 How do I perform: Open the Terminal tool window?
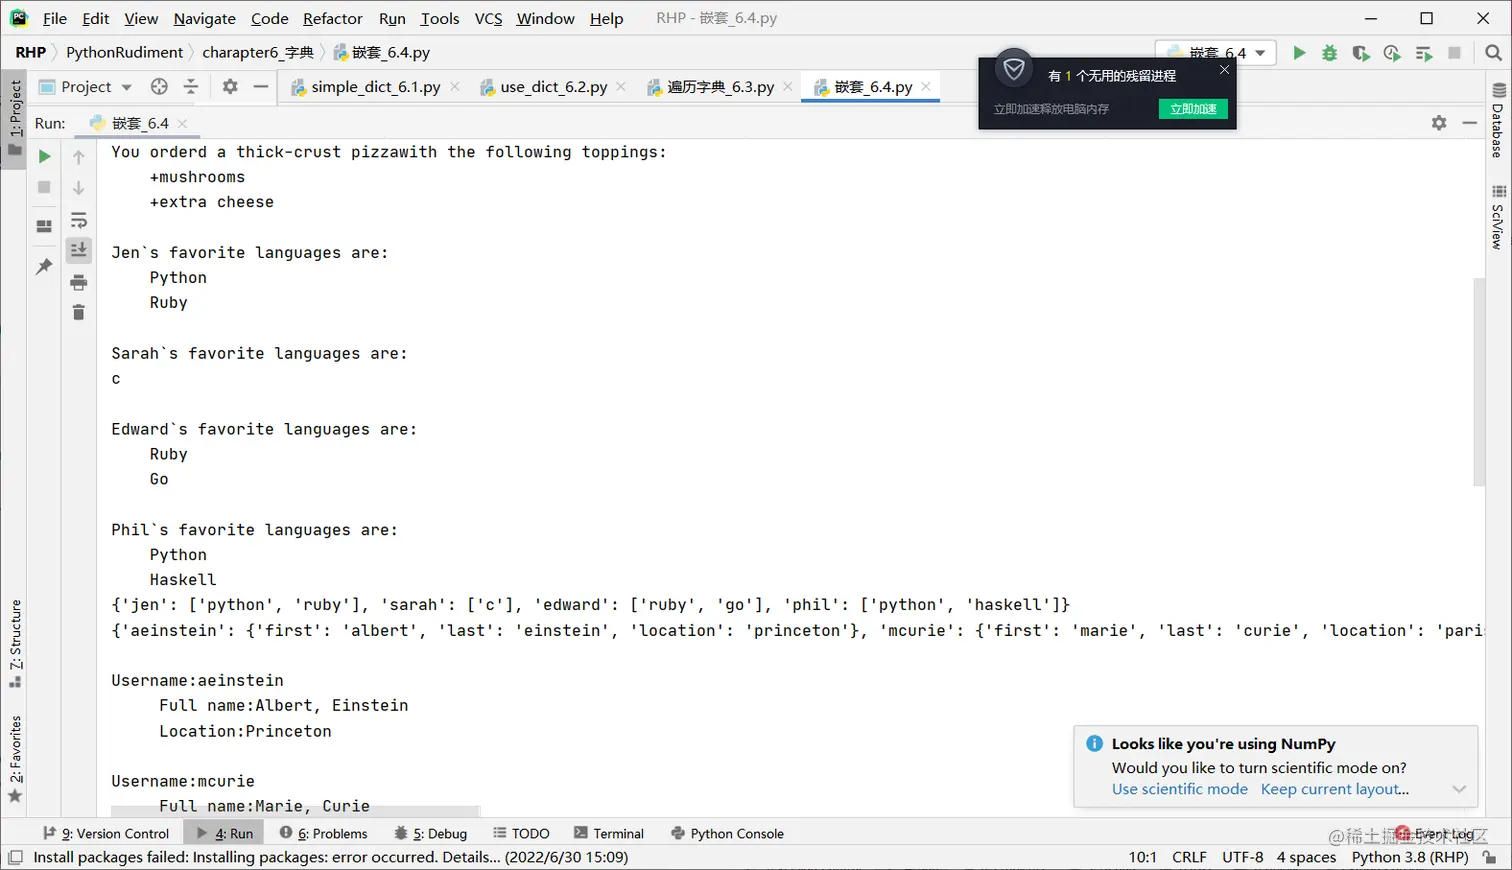609,833
